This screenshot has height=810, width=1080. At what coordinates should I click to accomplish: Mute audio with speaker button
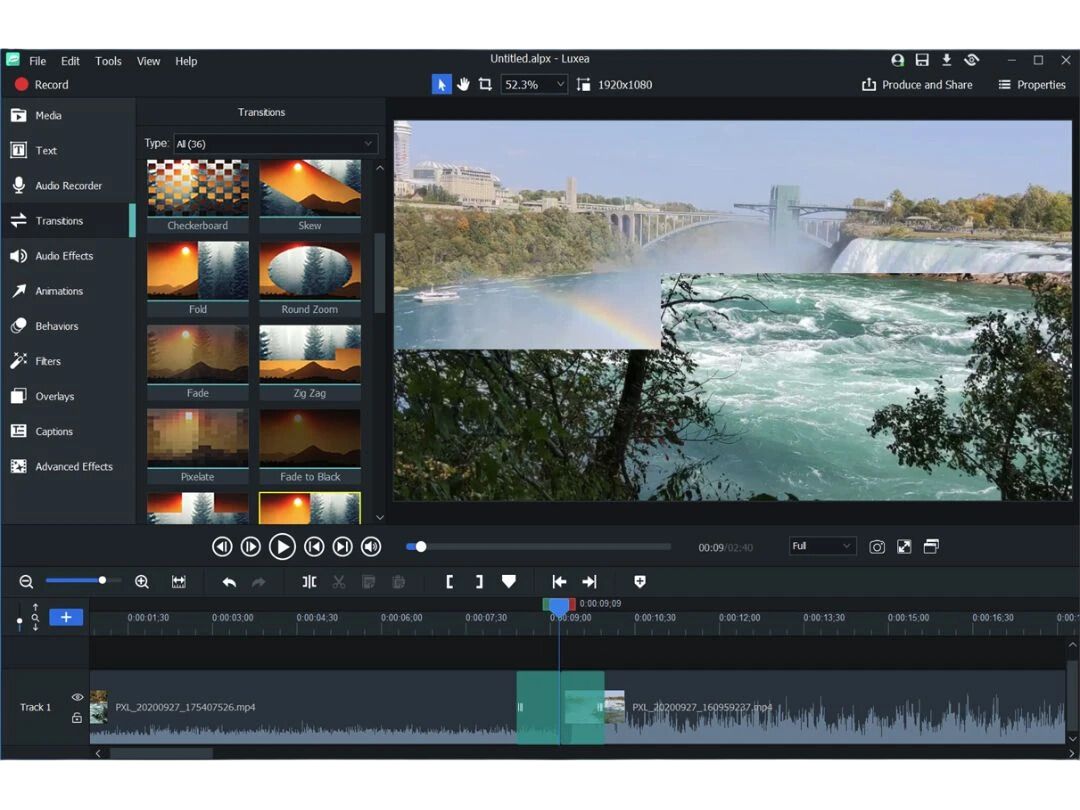tap(371, 547)
